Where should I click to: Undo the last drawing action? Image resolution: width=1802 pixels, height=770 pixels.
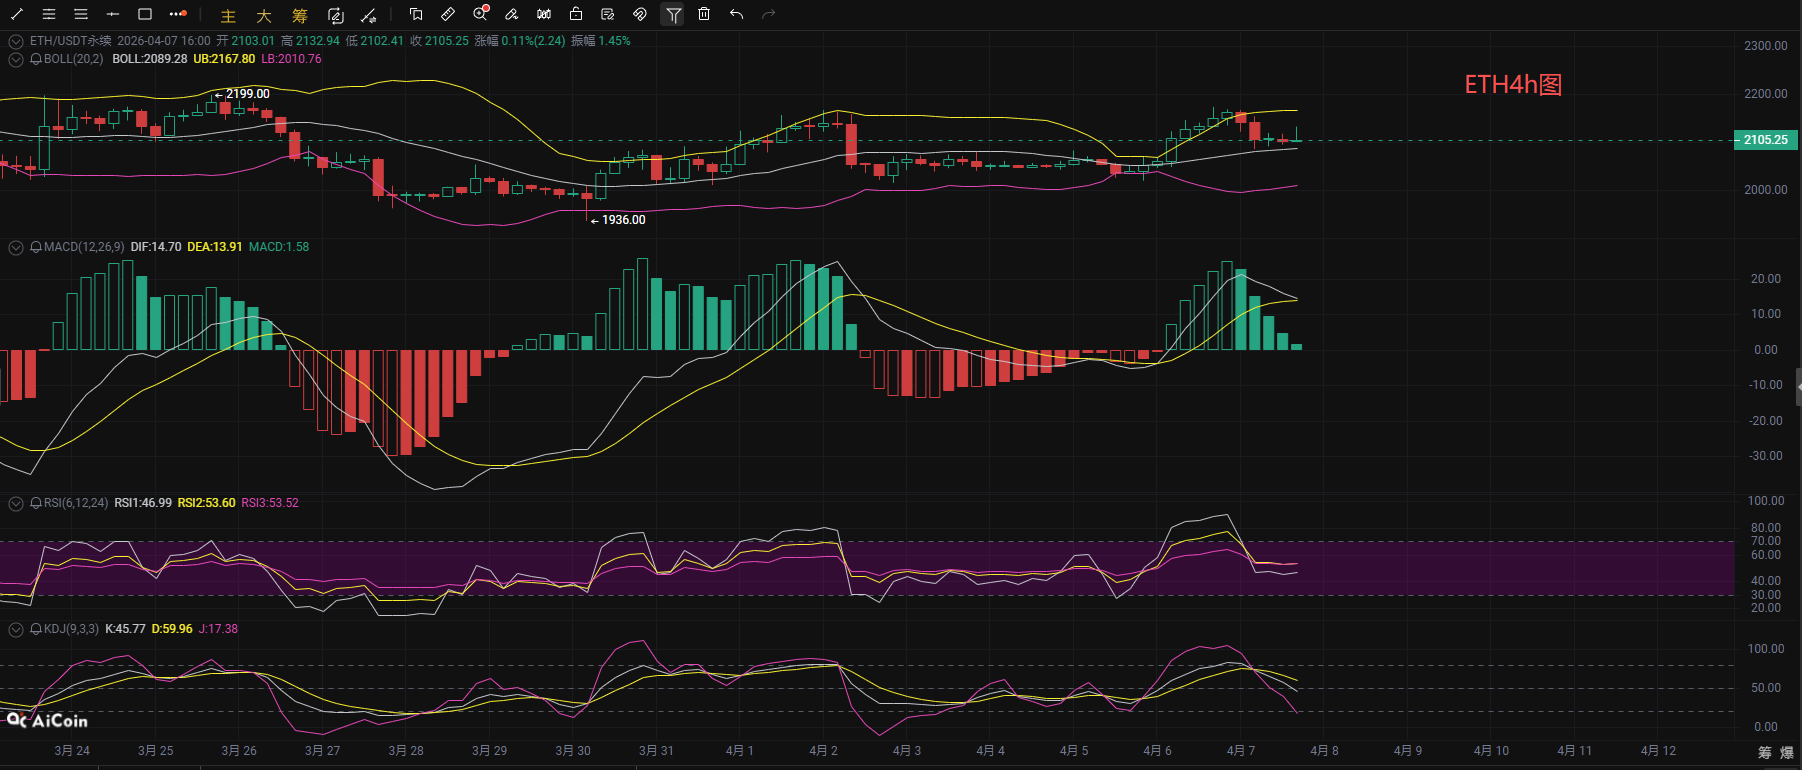tap(736, 14)
